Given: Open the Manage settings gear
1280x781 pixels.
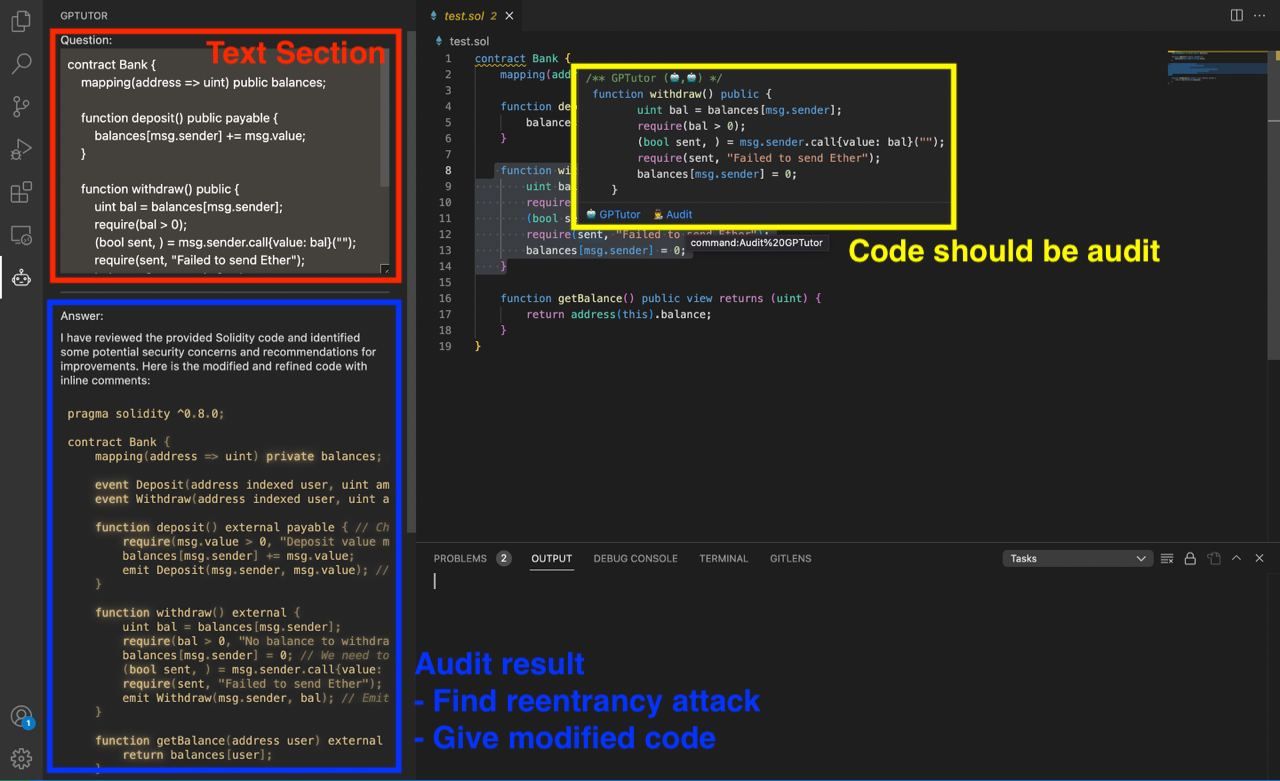Looking at the screenshot, I should 21,759.
